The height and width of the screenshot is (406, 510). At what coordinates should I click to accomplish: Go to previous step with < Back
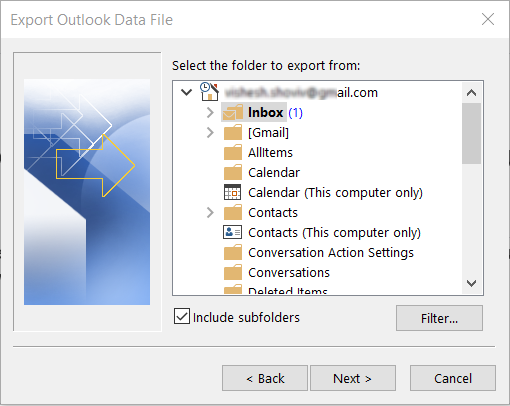coord(265,378)
